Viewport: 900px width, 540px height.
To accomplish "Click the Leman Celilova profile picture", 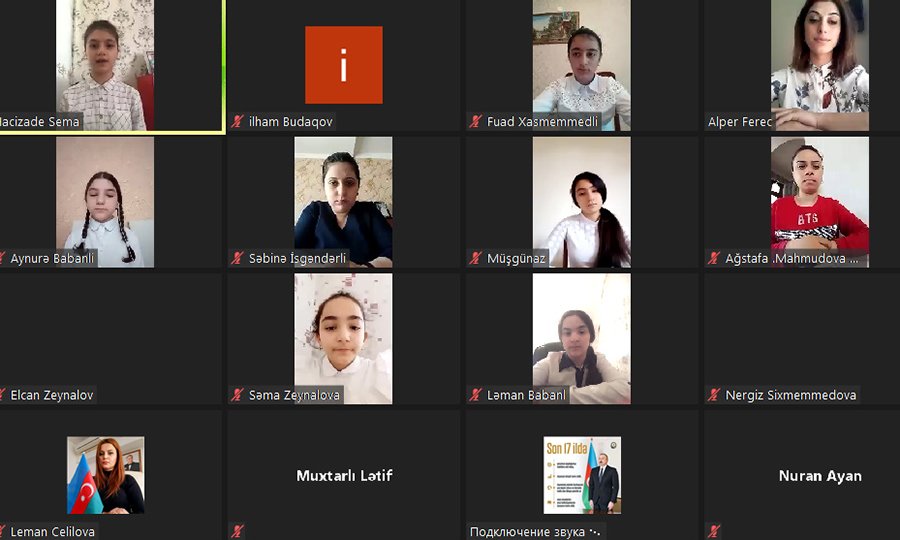I will (106, 475).
